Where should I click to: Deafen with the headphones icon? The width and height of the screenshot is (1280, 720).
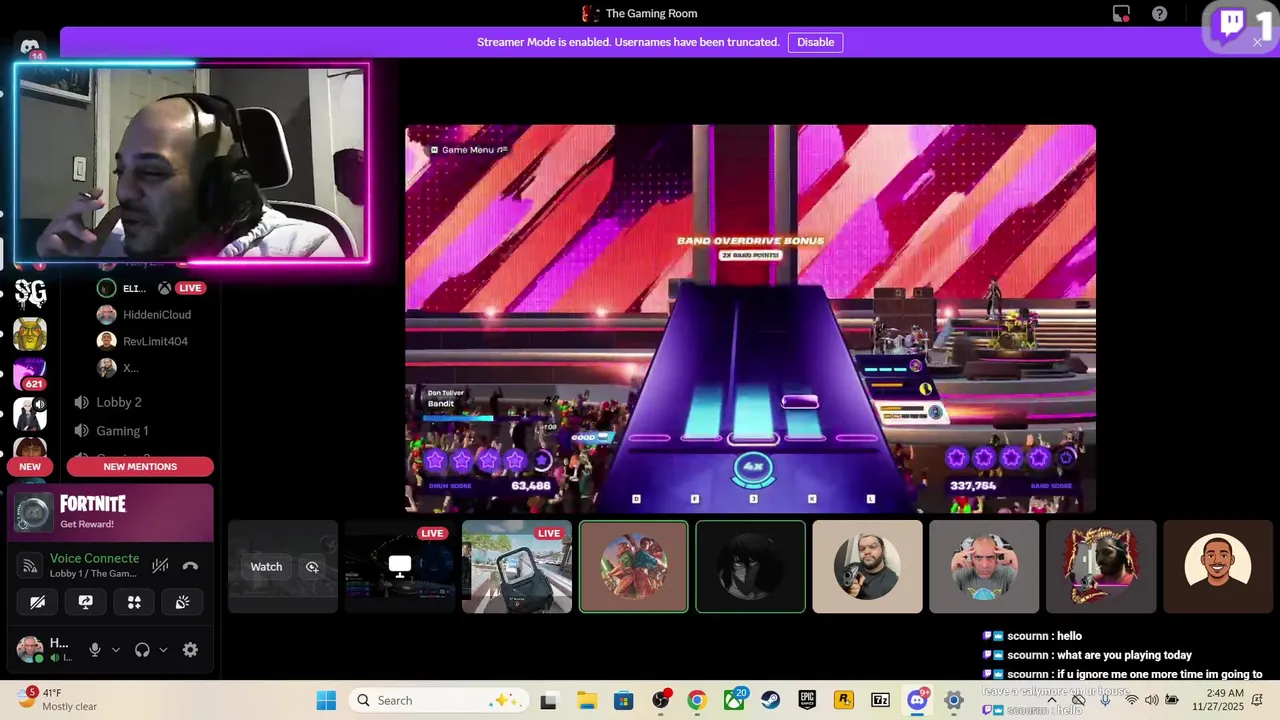pos(142,650)
